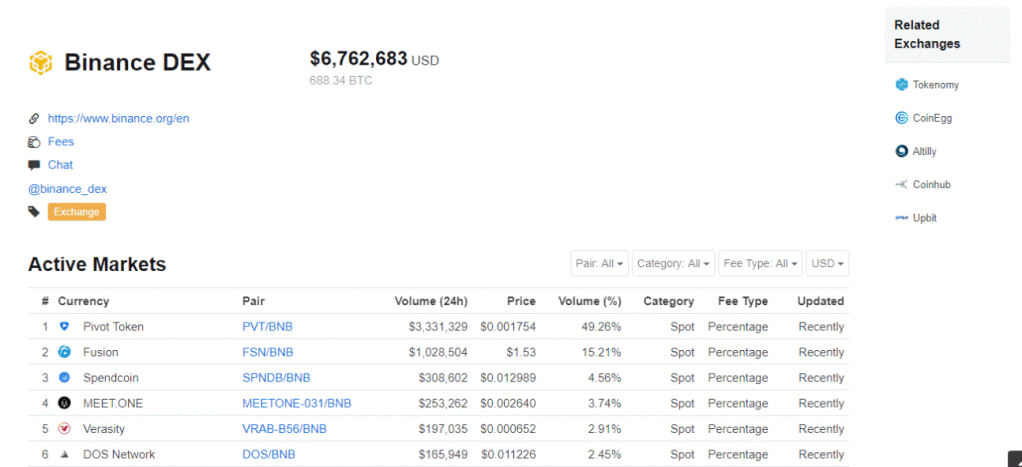Click the $6,762,683 total volume figure
This screenshot has width=1022, height=467.
coord(358,59)
